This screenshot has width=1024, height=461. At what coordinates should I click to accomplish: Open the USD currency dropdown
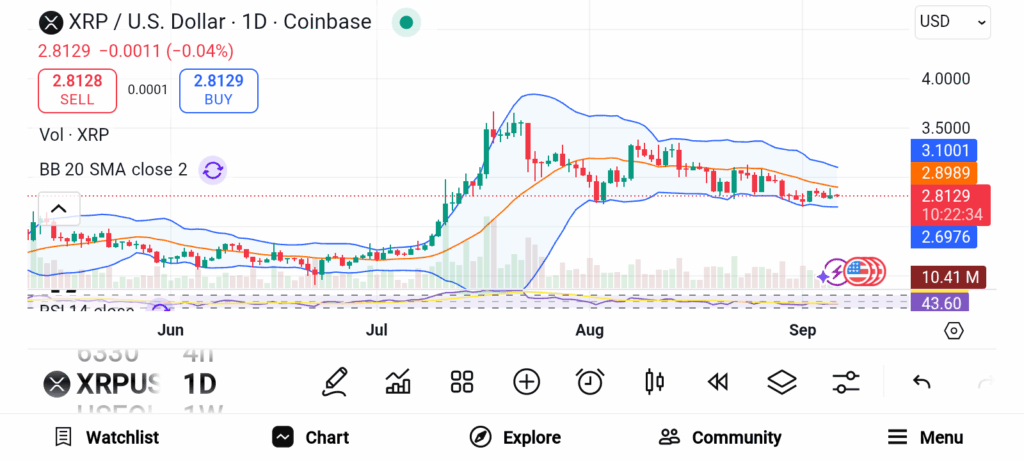[x=952, y=21]
